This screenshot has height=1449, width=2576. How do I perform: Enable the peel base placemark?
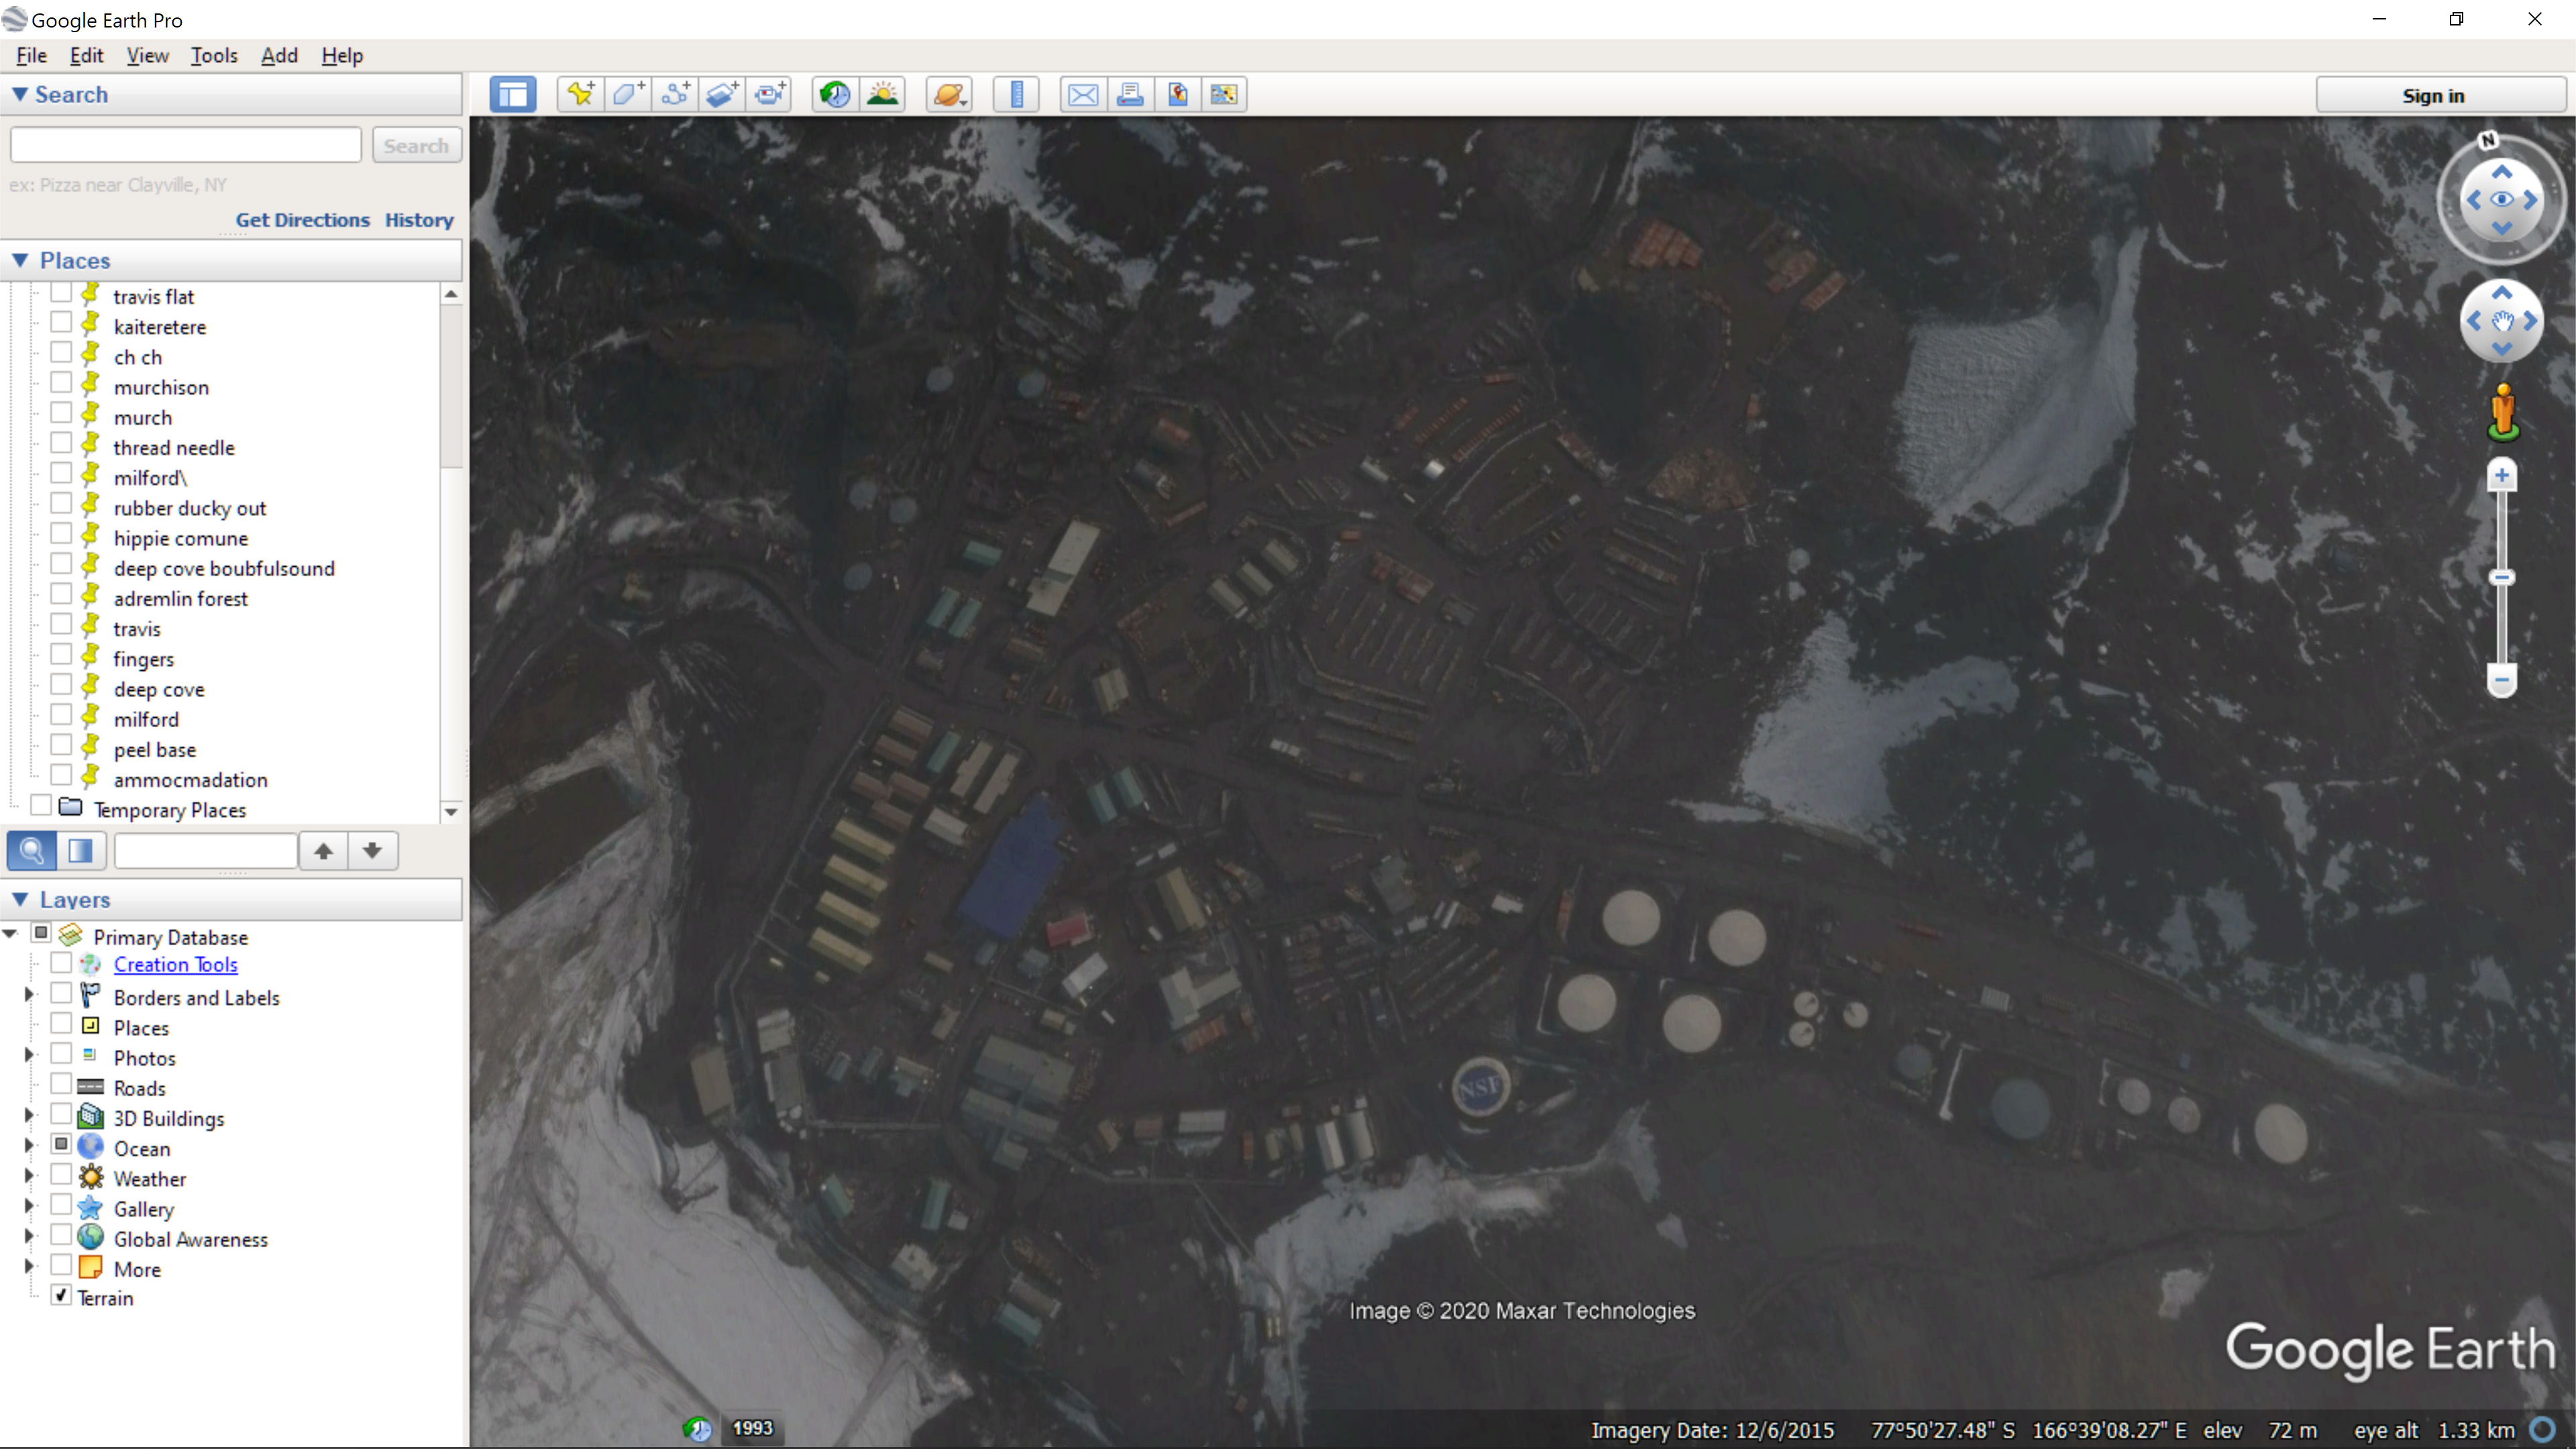(61, 745)
